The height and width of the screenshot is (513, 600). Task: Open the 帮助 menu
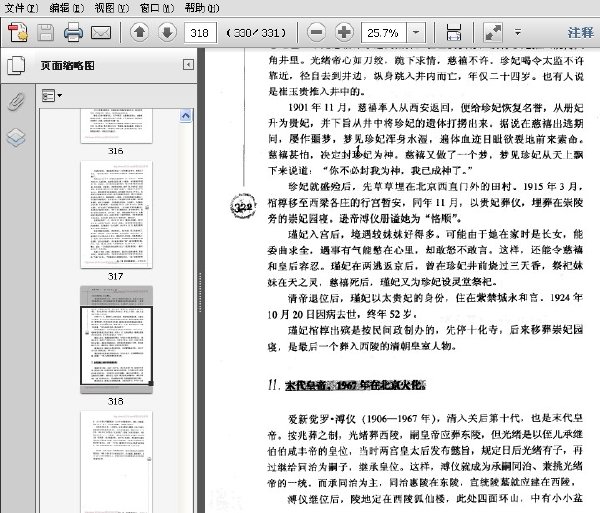click(x=202, y=8)
